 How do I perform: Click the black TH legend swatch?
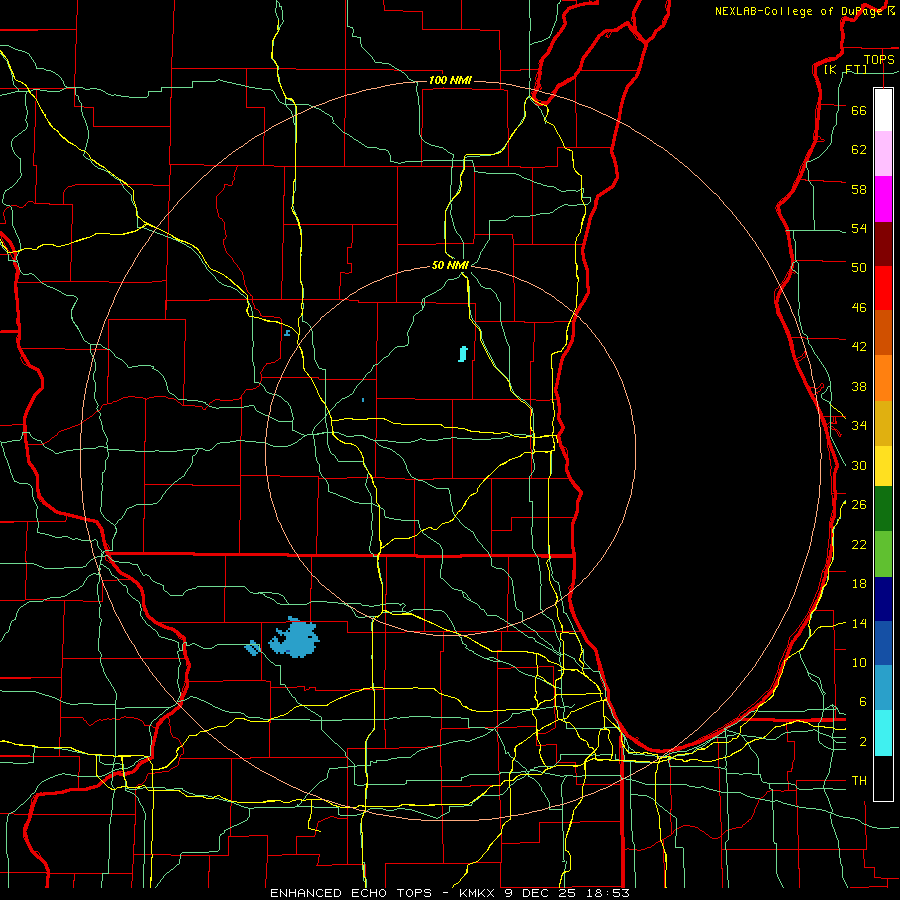(x=883, y=778)
